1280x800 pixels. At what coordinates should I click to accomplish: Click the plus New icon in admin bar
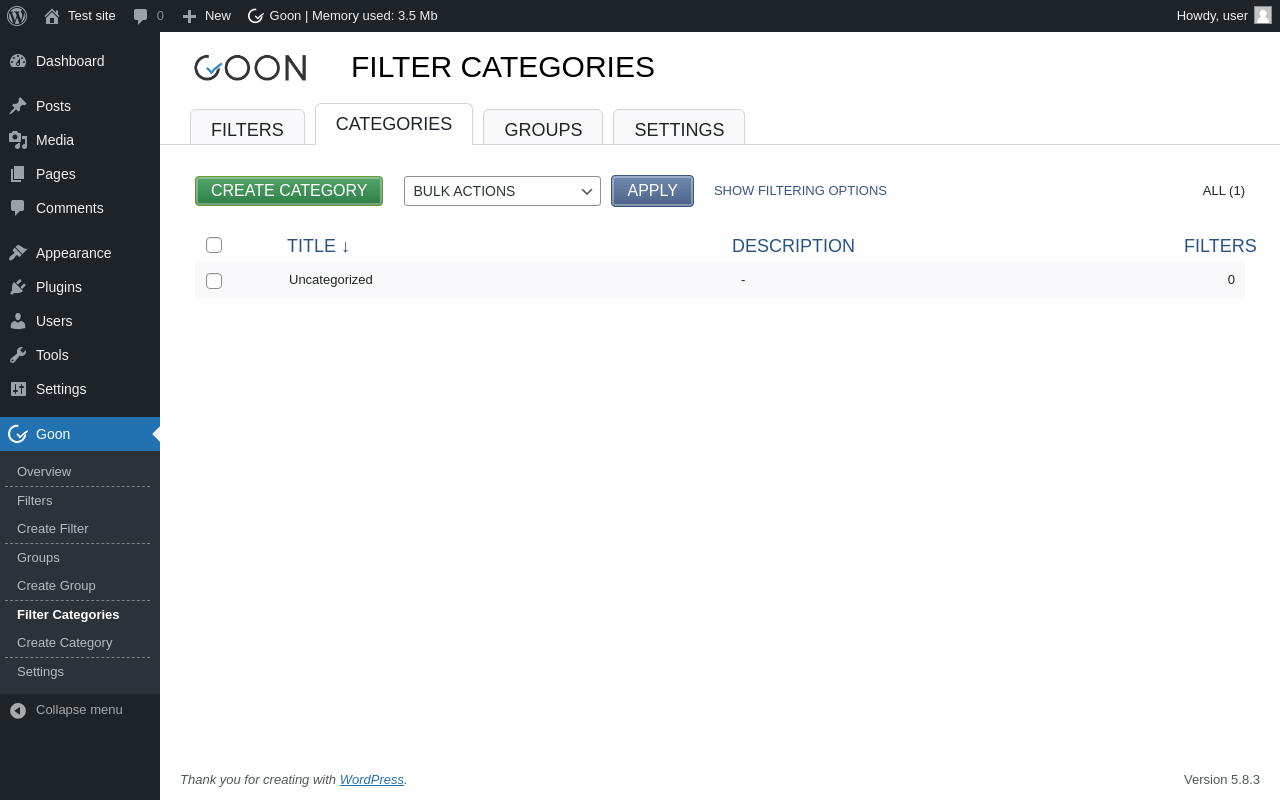pos(189,16)
